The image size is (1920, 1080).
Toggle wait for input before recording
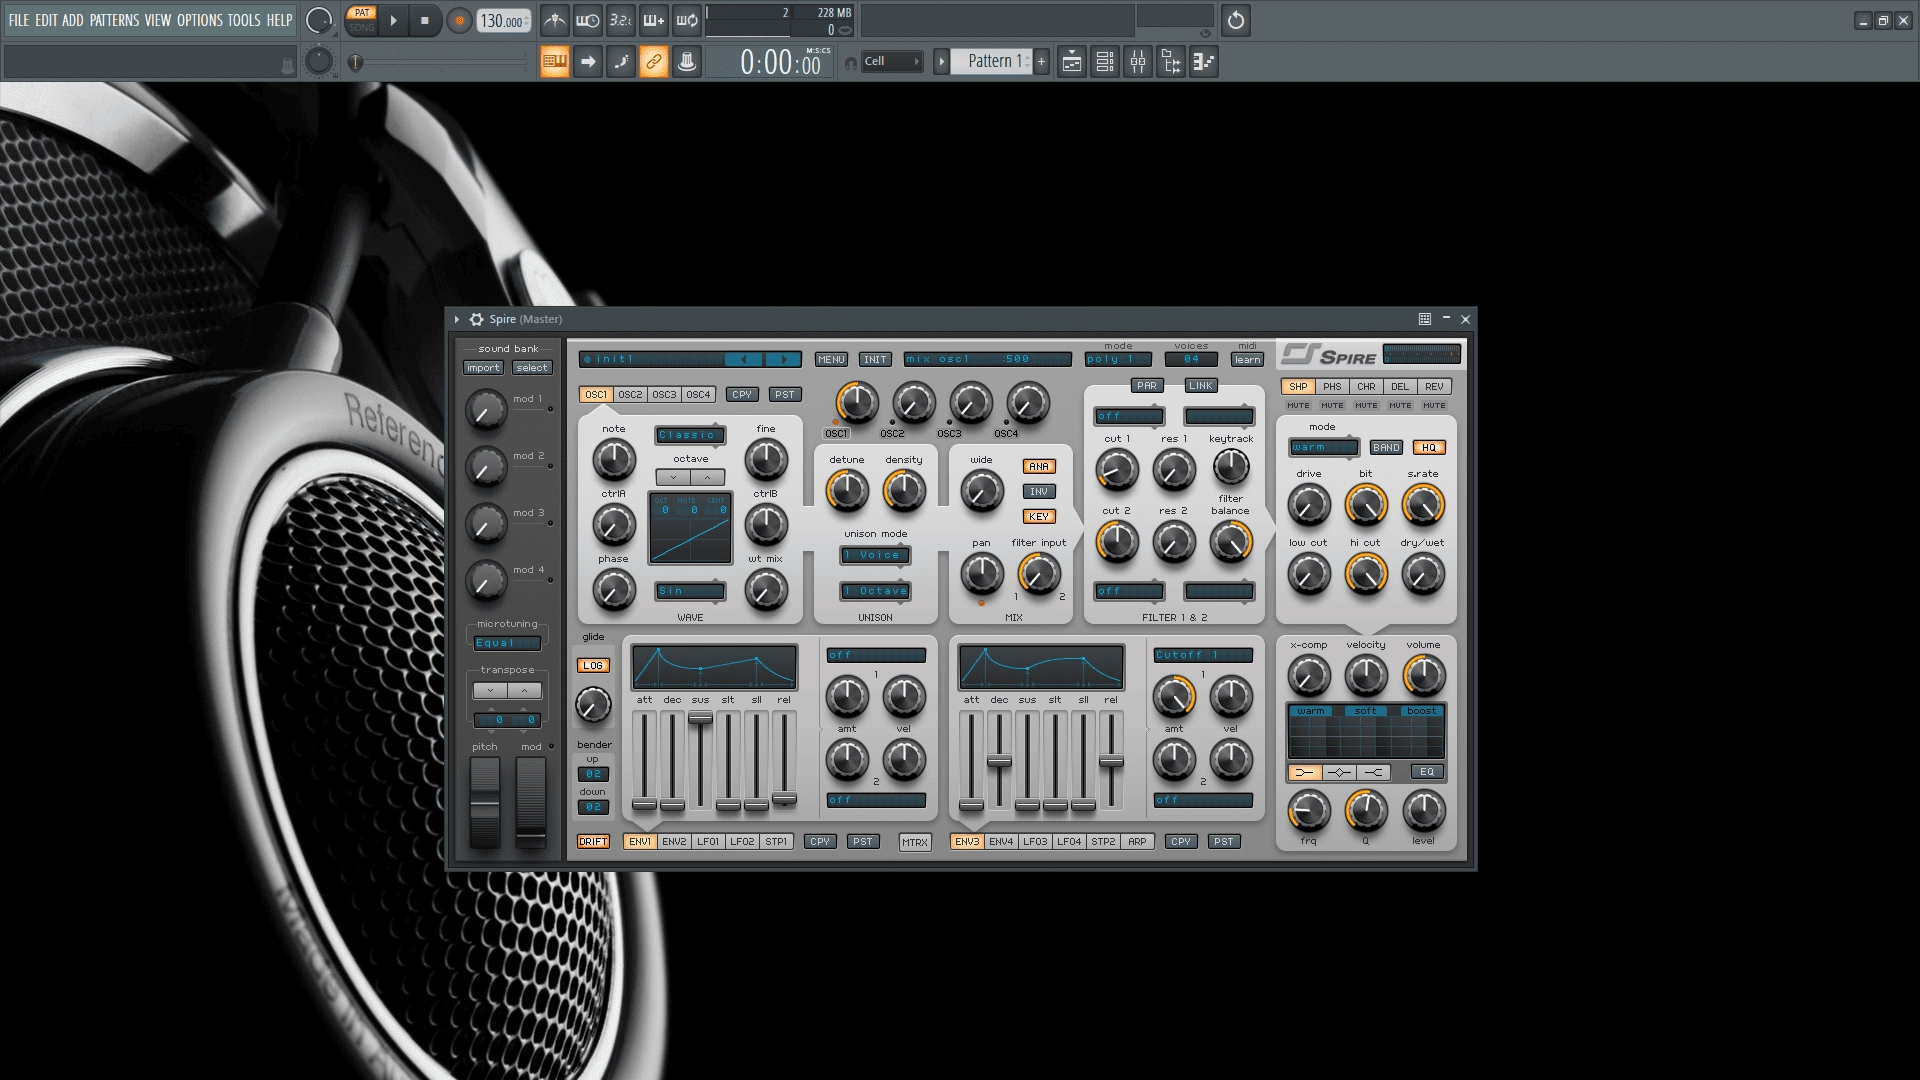(x=588, y=20)
